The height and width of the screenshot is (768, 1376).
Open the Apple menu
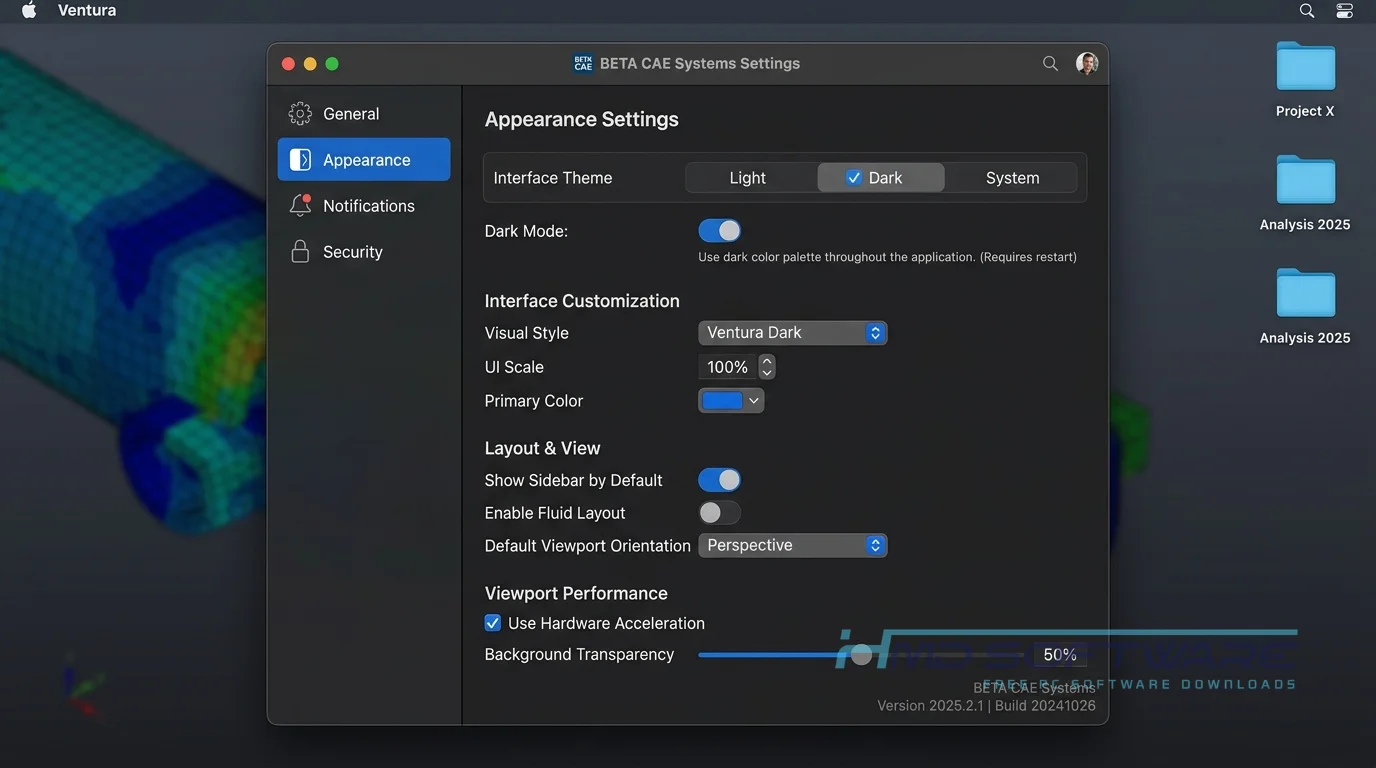click(x=29, y=10)
